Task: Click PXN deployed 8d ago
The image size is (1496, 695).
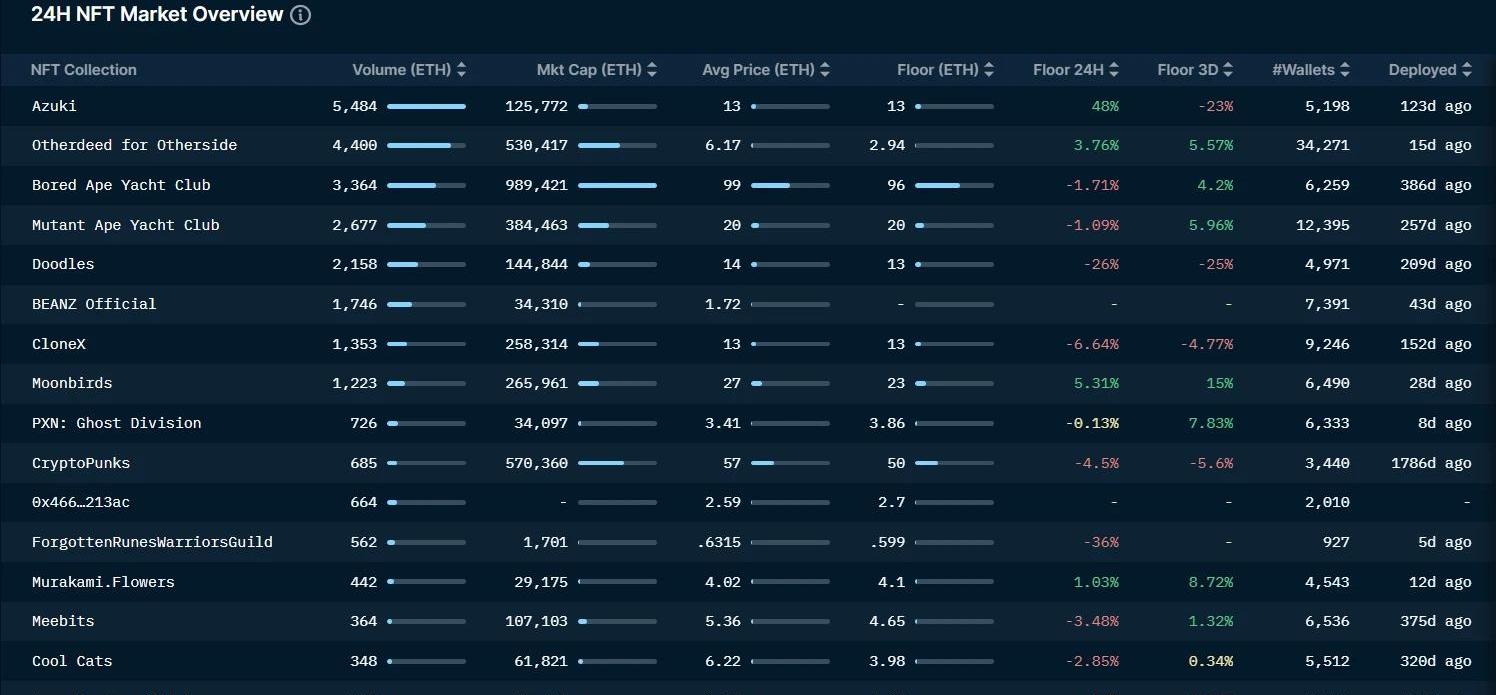Action: [x=1445, y=423]
